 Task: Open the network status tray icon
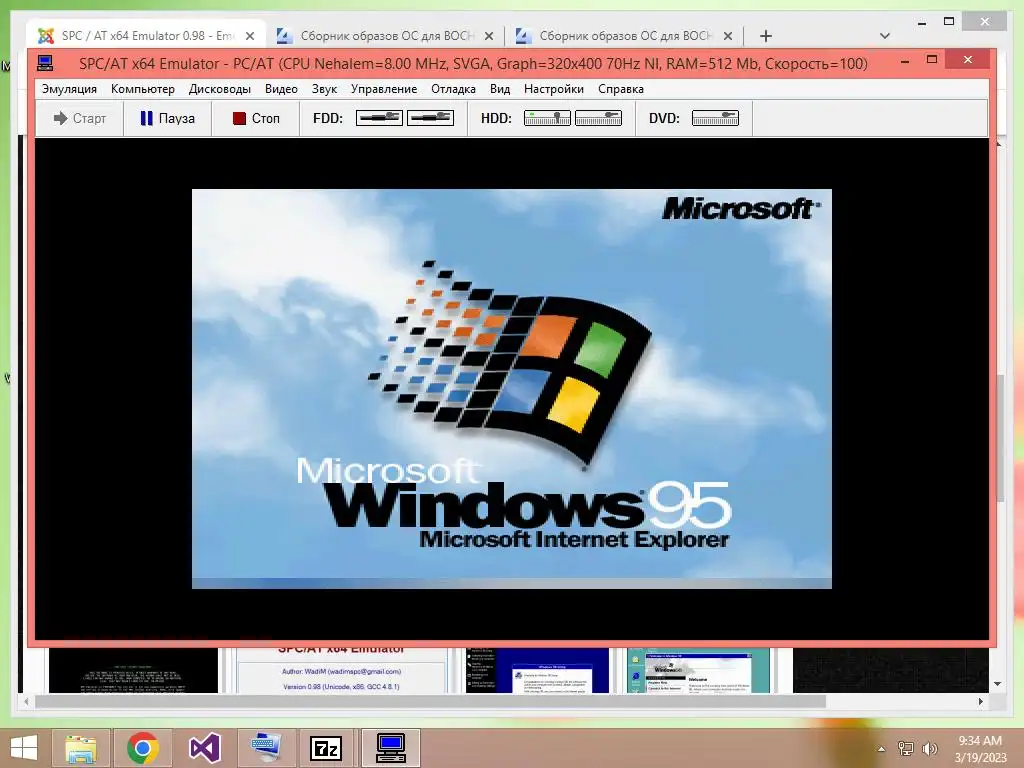(x=906, y=749)
